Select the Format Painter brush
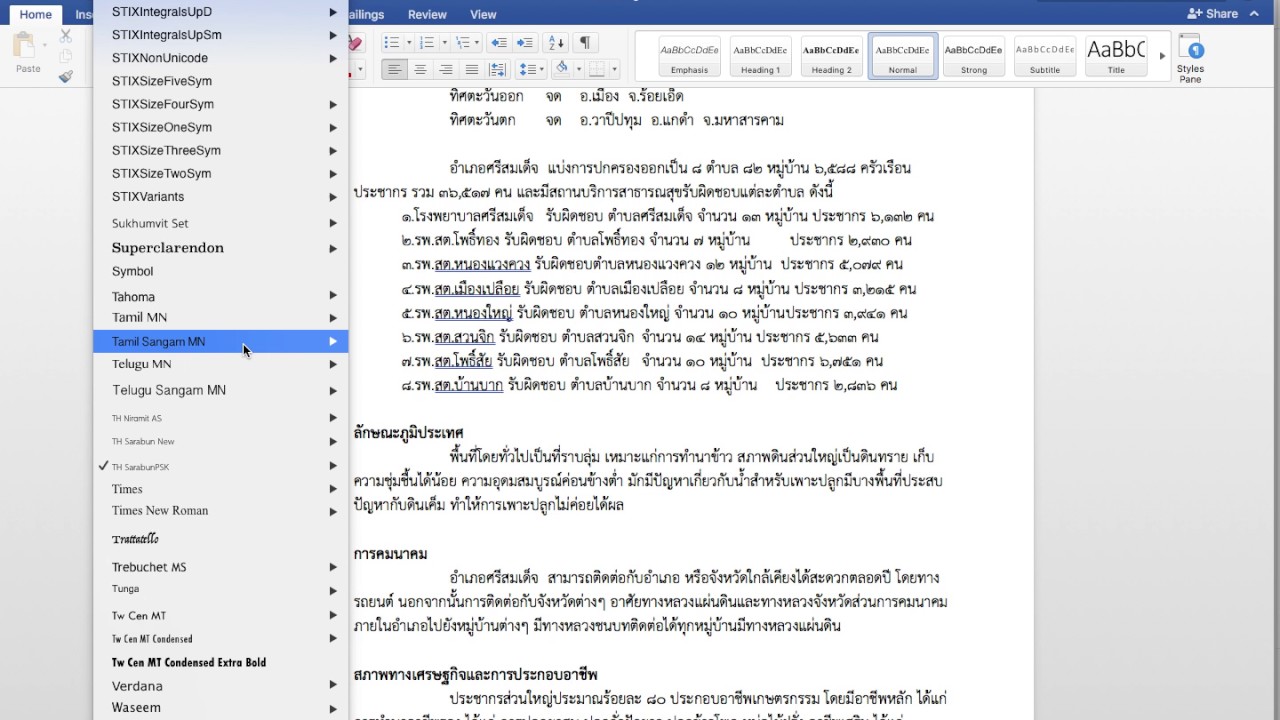 (x=66, y=75)
